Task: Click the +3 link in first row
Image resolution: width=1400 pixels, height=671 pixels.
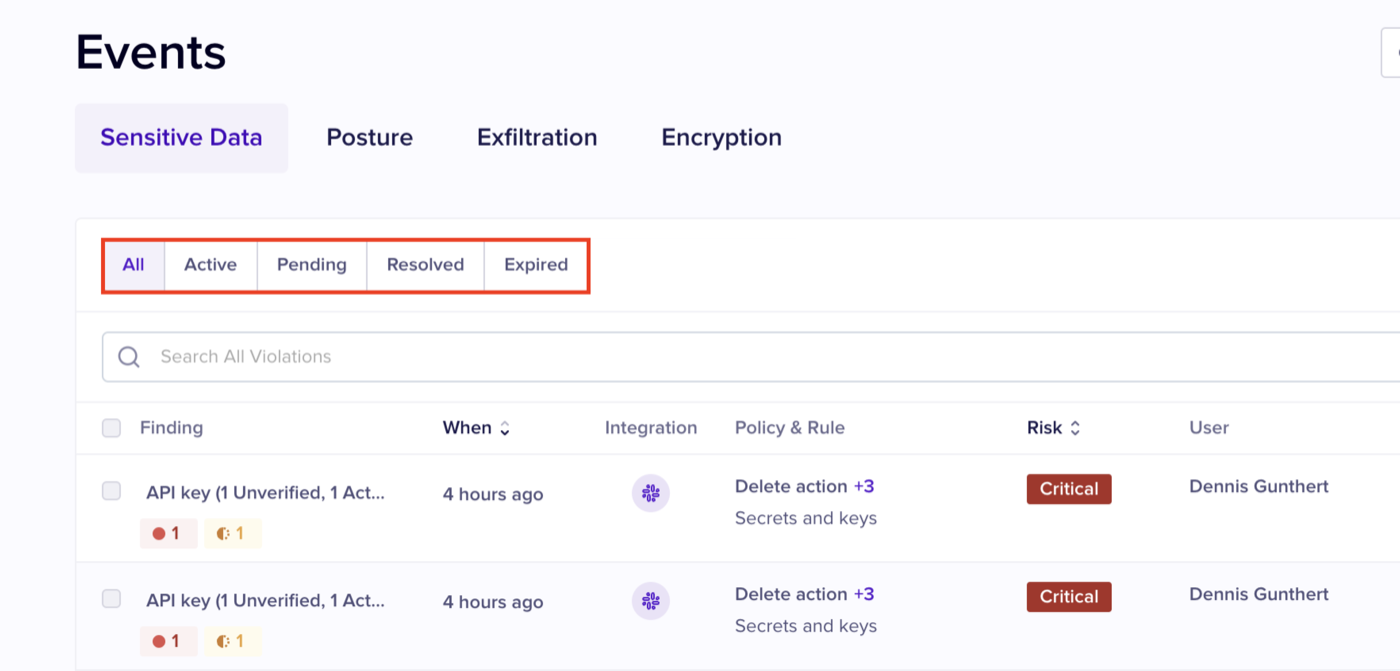Action: 864,486
